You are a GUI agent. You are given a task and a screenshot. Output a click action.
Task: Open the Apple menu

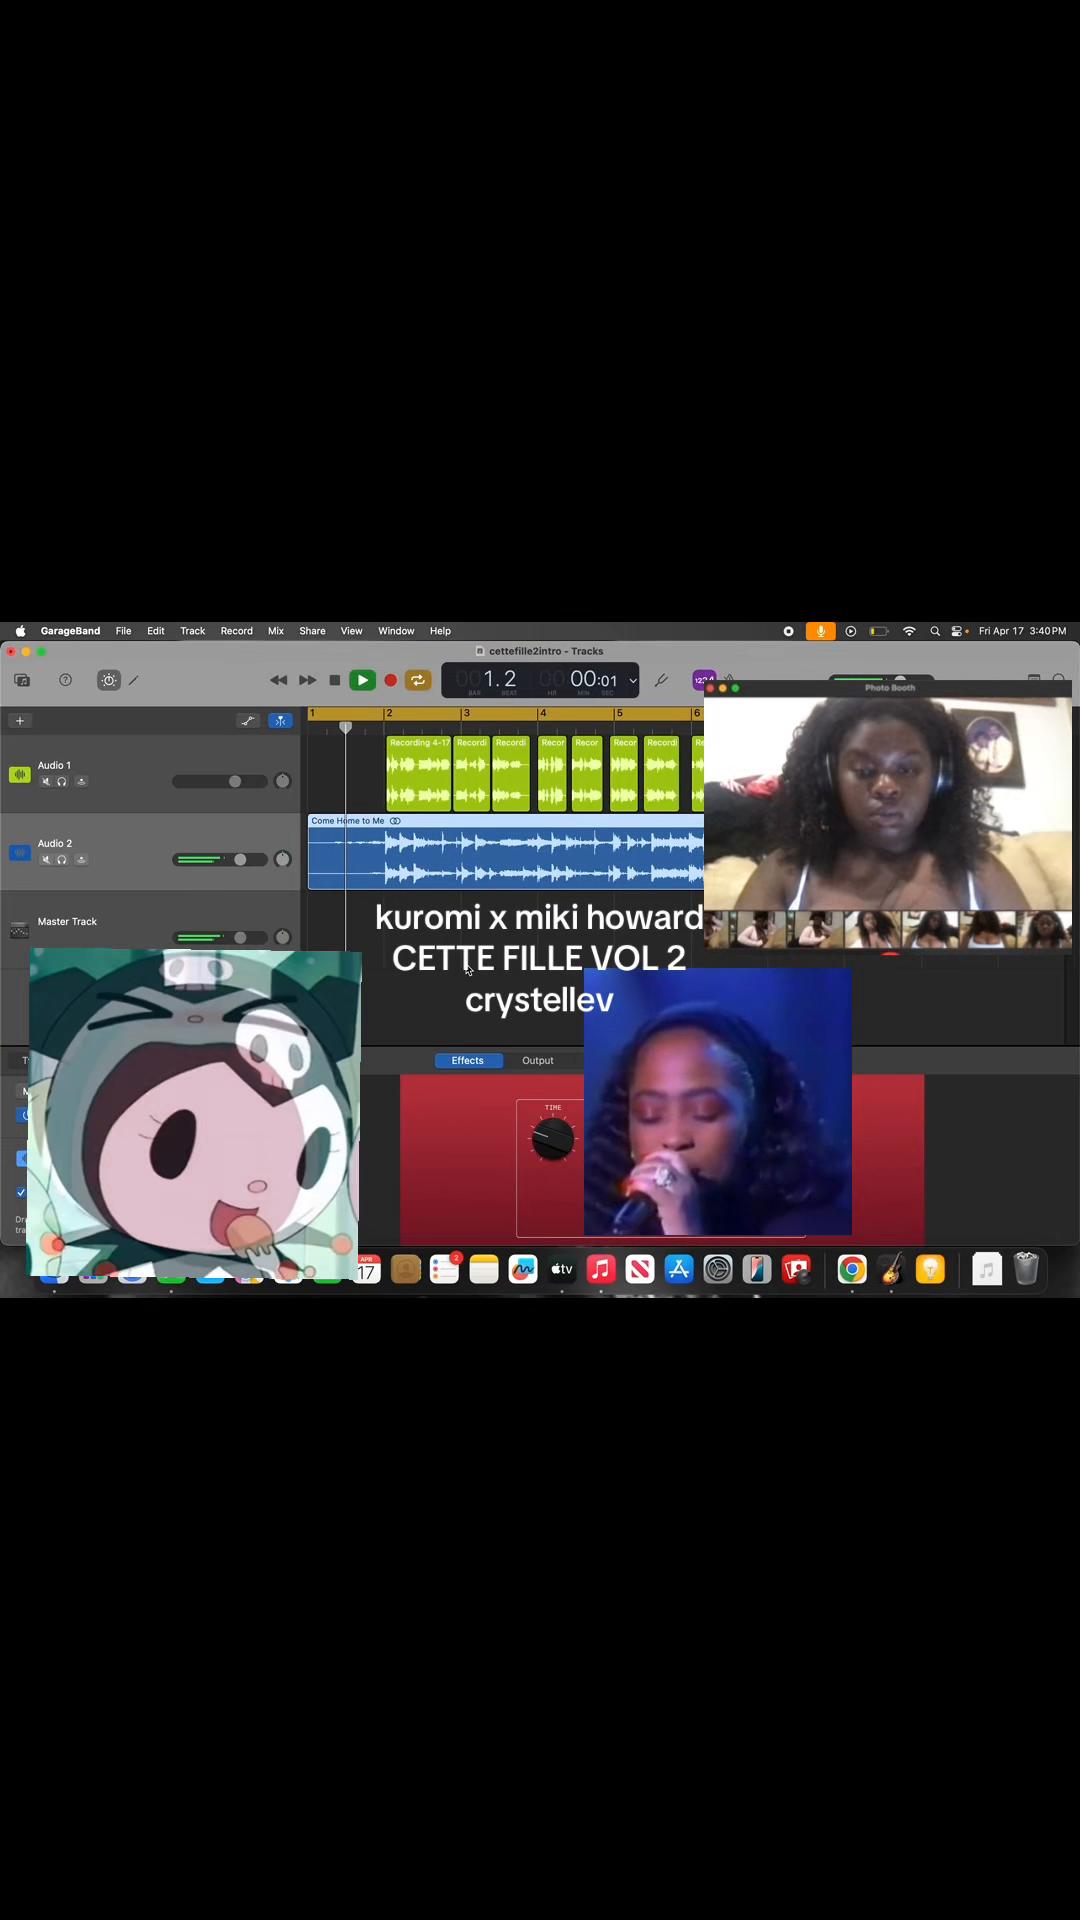pos(20,631)
